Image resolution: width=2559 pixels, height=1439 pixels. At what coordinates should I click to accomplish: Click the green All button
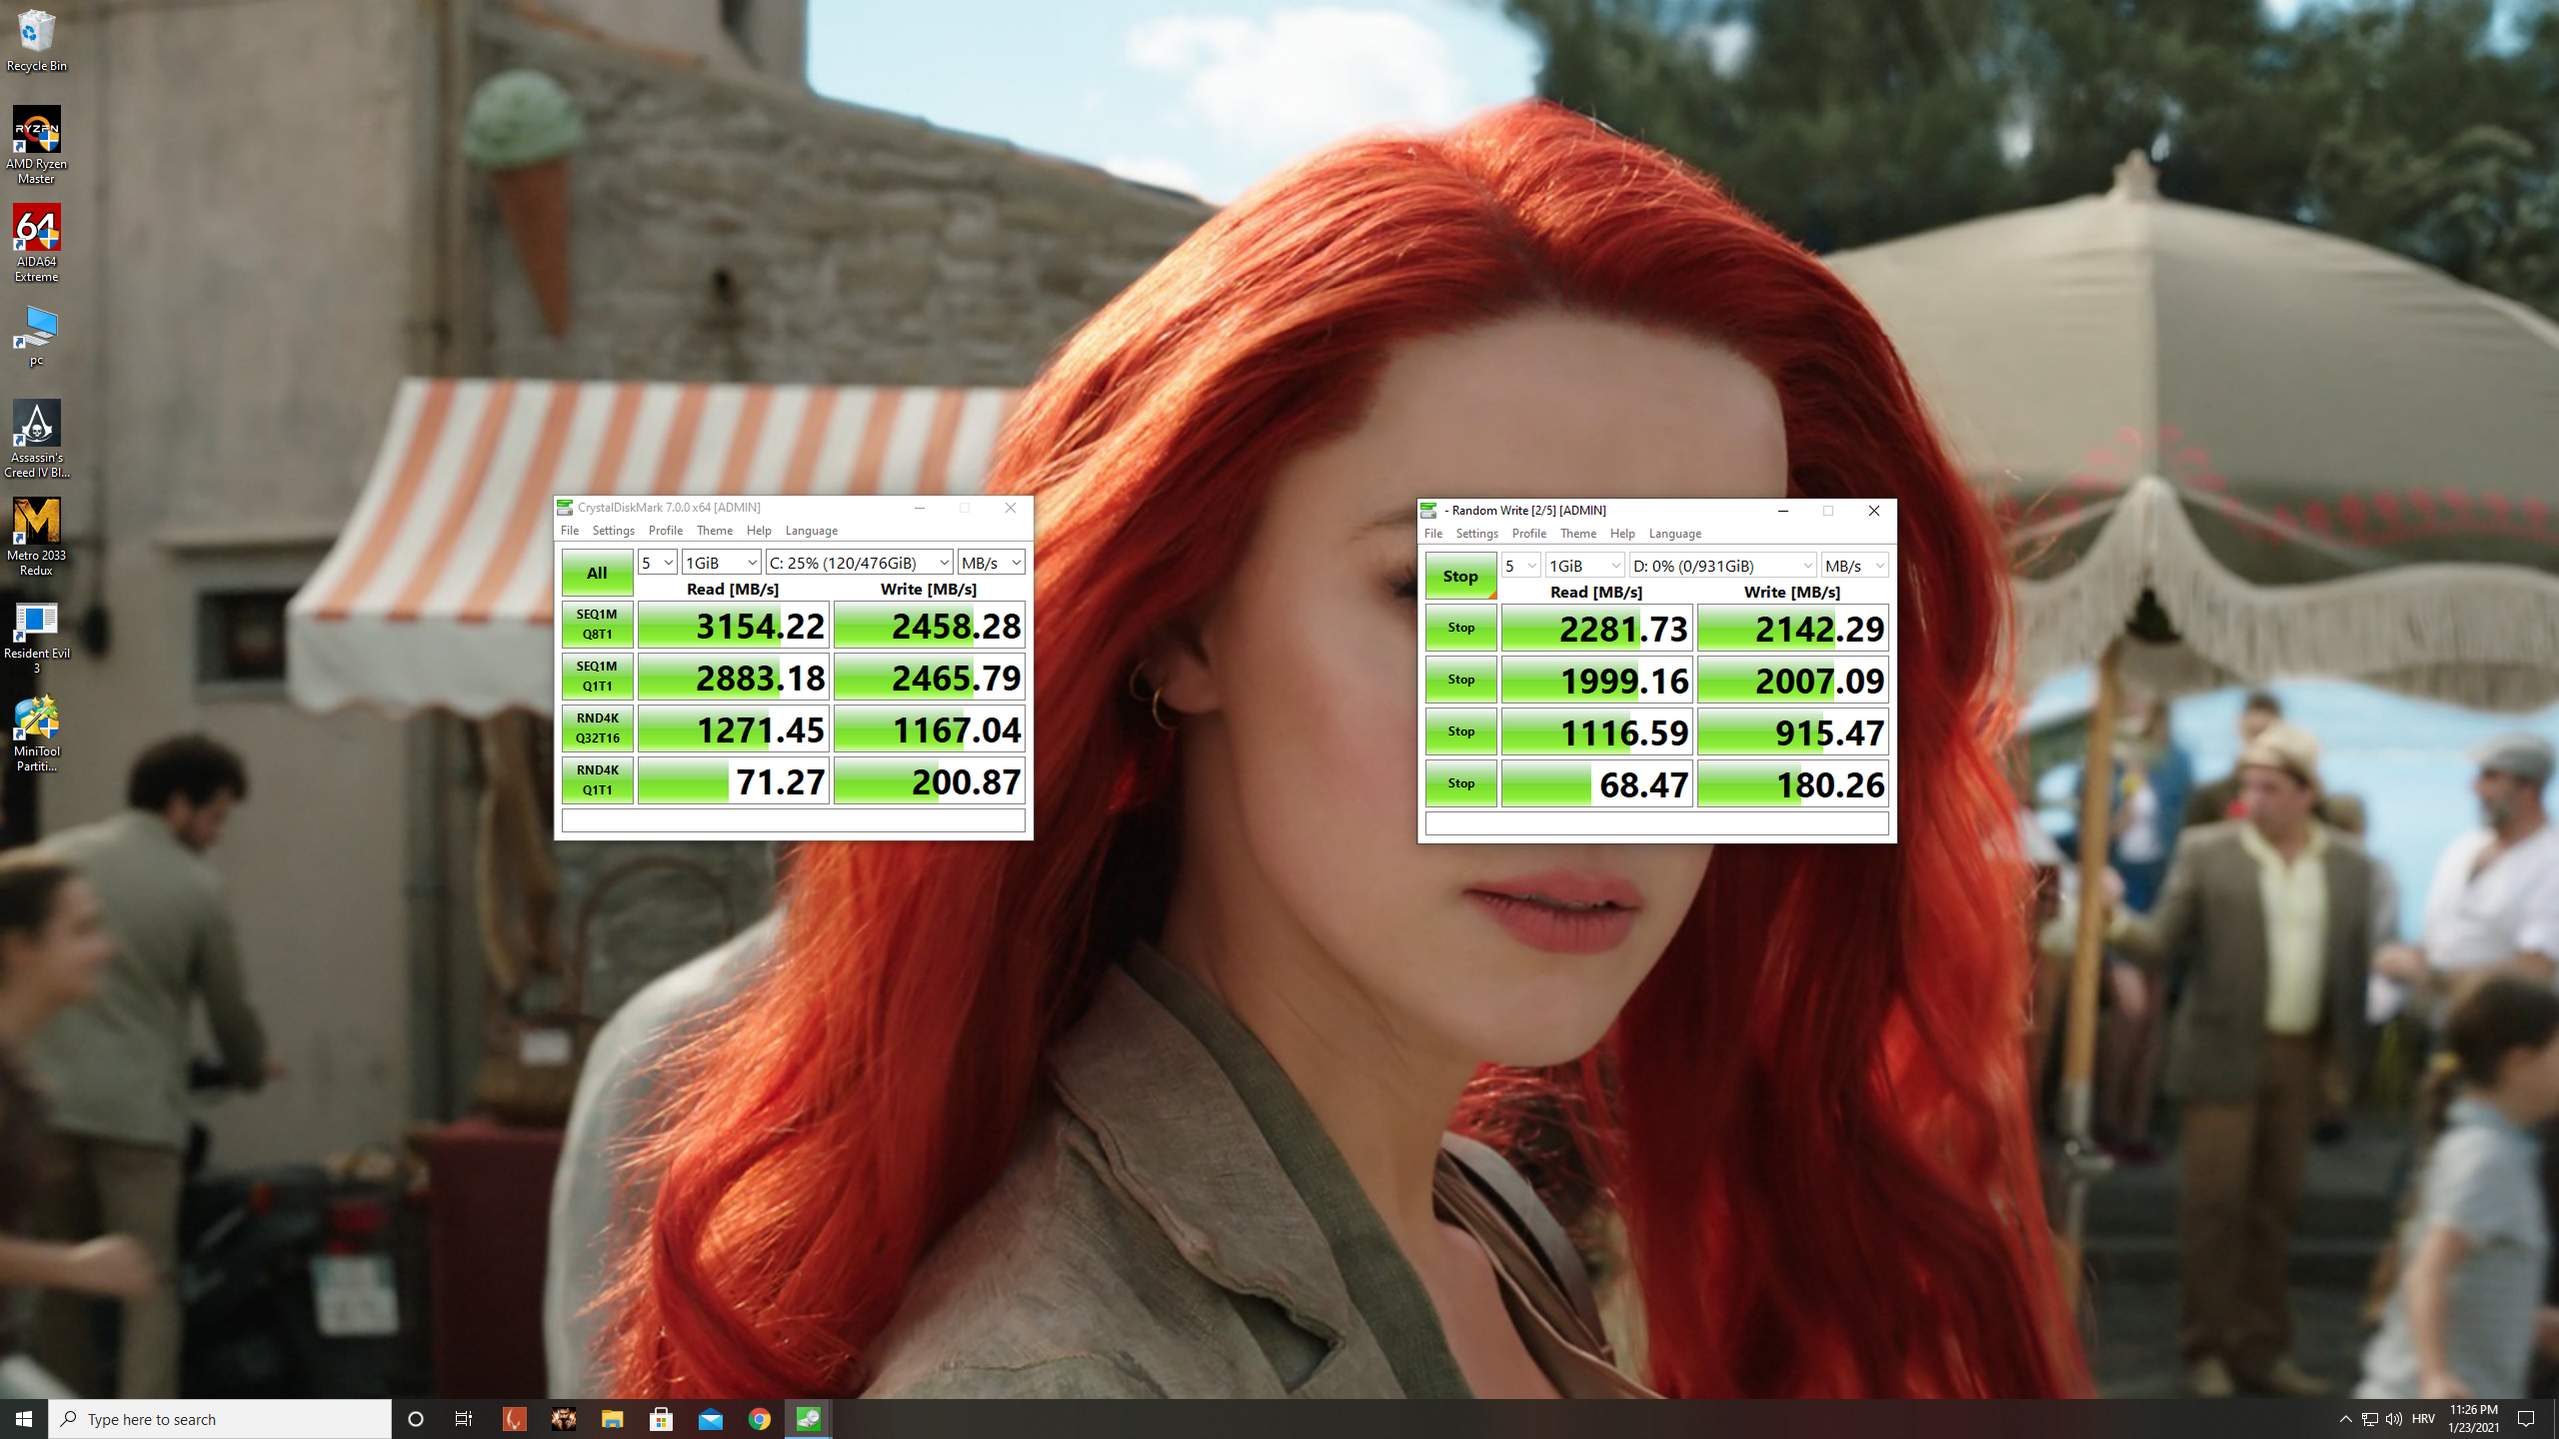click(x=596, y=572)
